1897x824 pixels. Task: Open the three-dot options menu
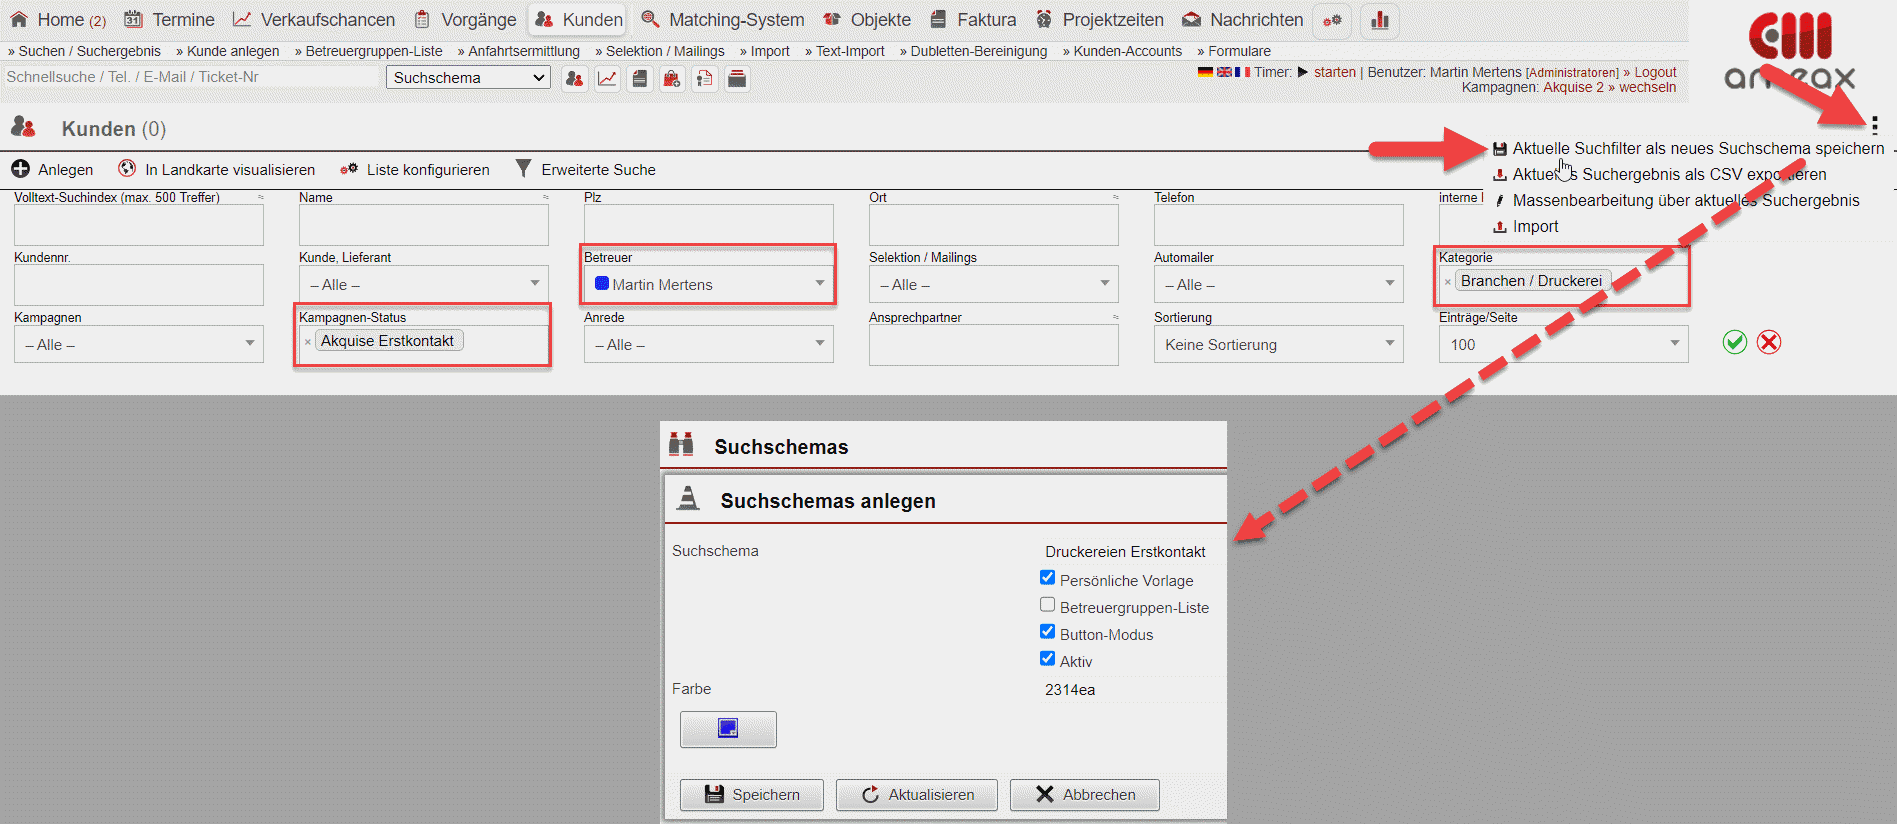point(1874,125)
